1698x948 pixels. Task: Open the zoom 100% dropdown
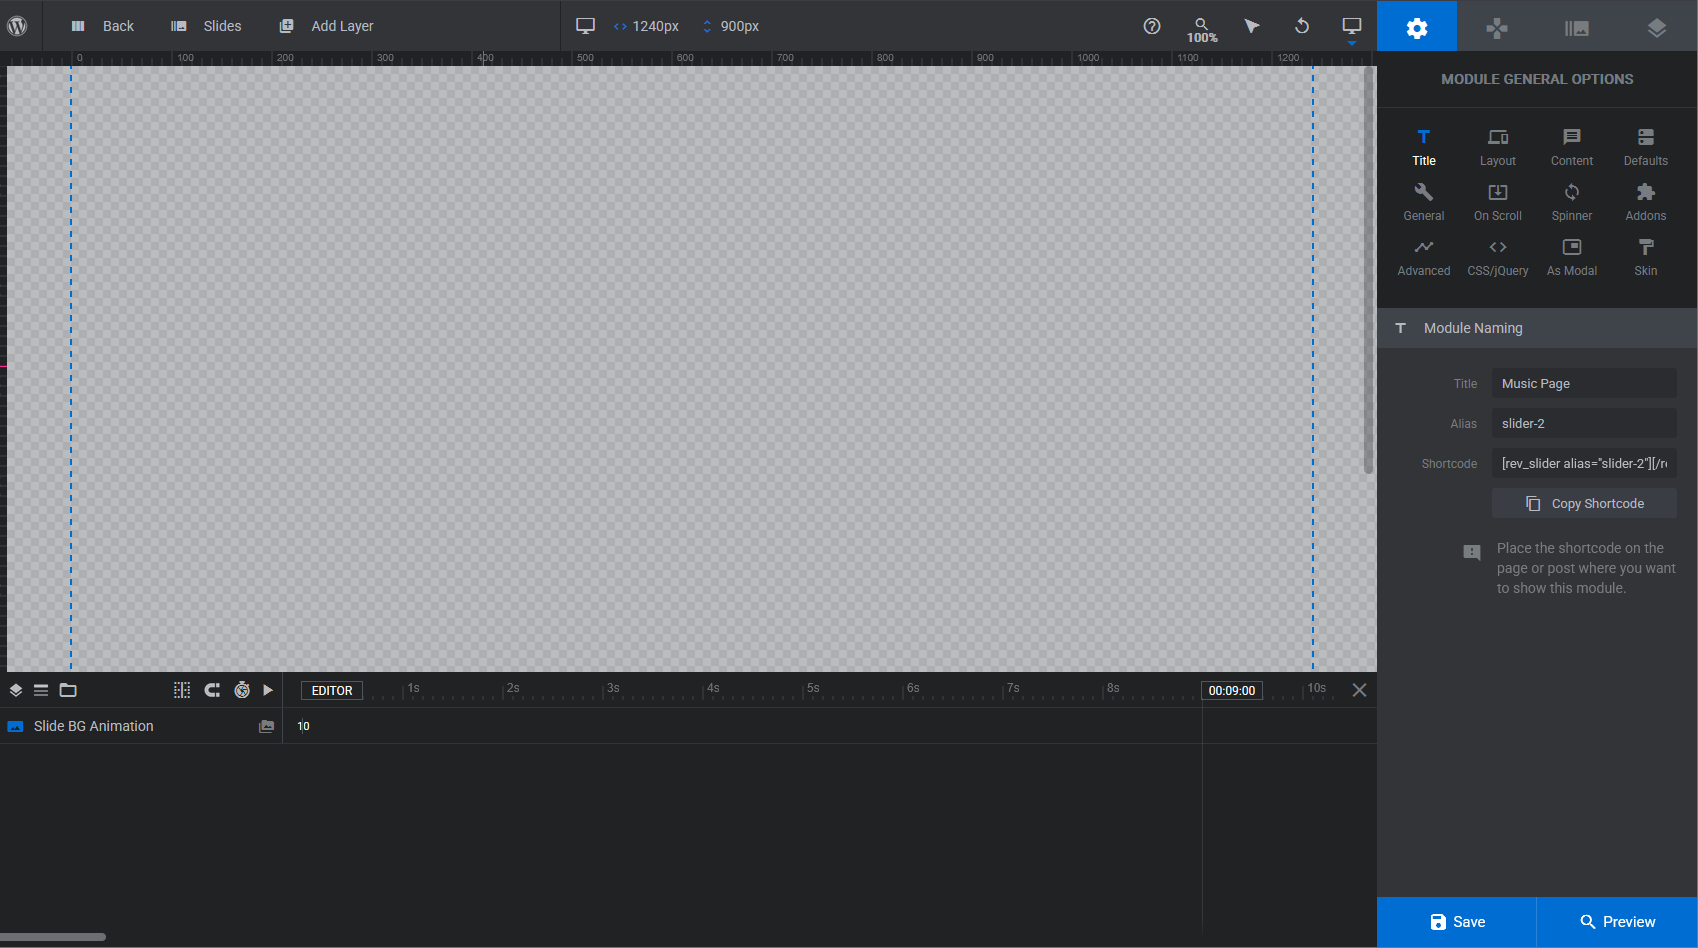coord(1202,29)
